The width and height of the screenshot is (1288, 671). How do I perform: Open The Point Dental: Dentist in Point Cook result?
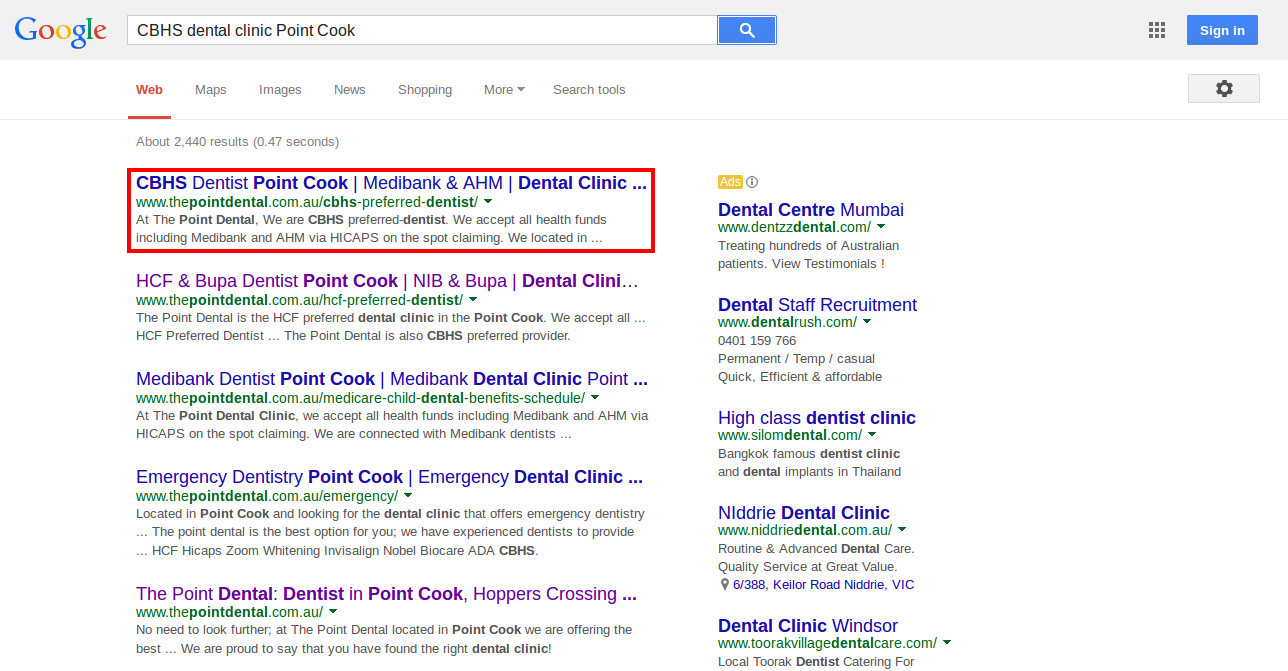point(386,594)
